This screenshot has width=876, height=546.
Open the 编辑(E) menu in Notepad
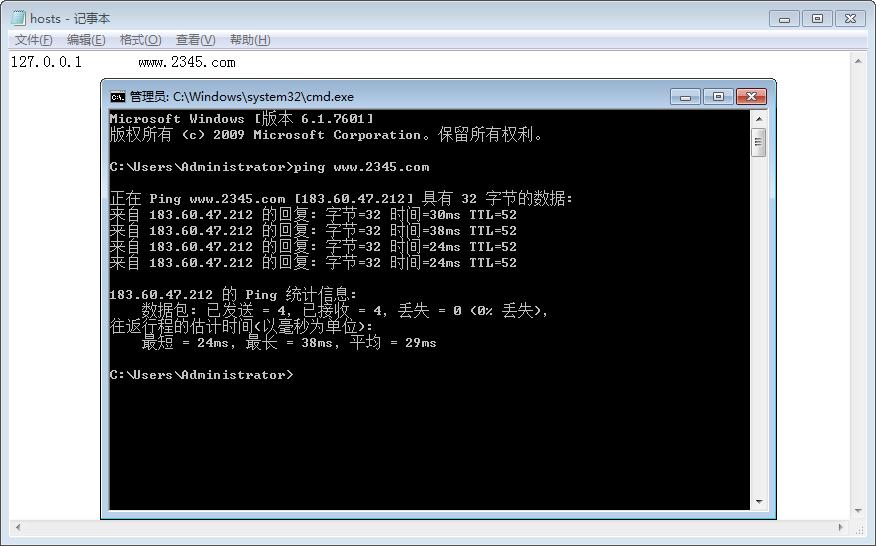tap(86, 40)
